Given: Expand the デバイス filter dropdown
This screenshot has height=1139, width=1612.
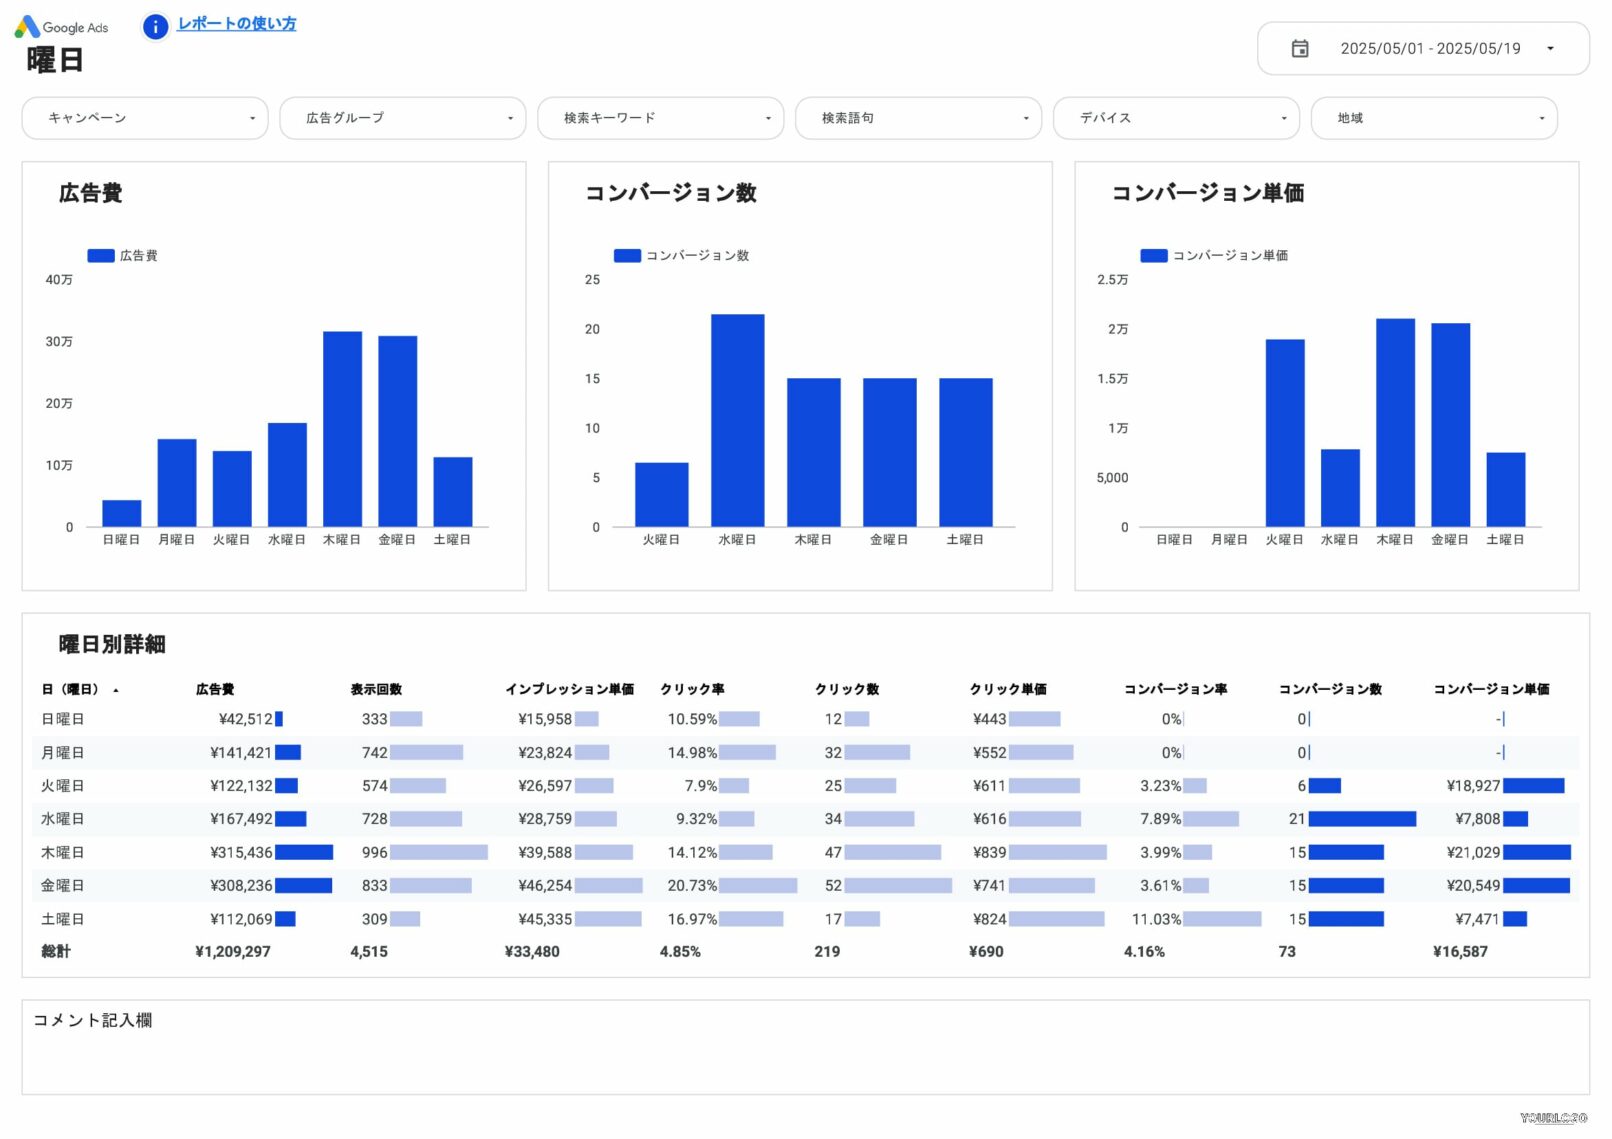Looking at the screenshot, I should tap(1176, 118).
